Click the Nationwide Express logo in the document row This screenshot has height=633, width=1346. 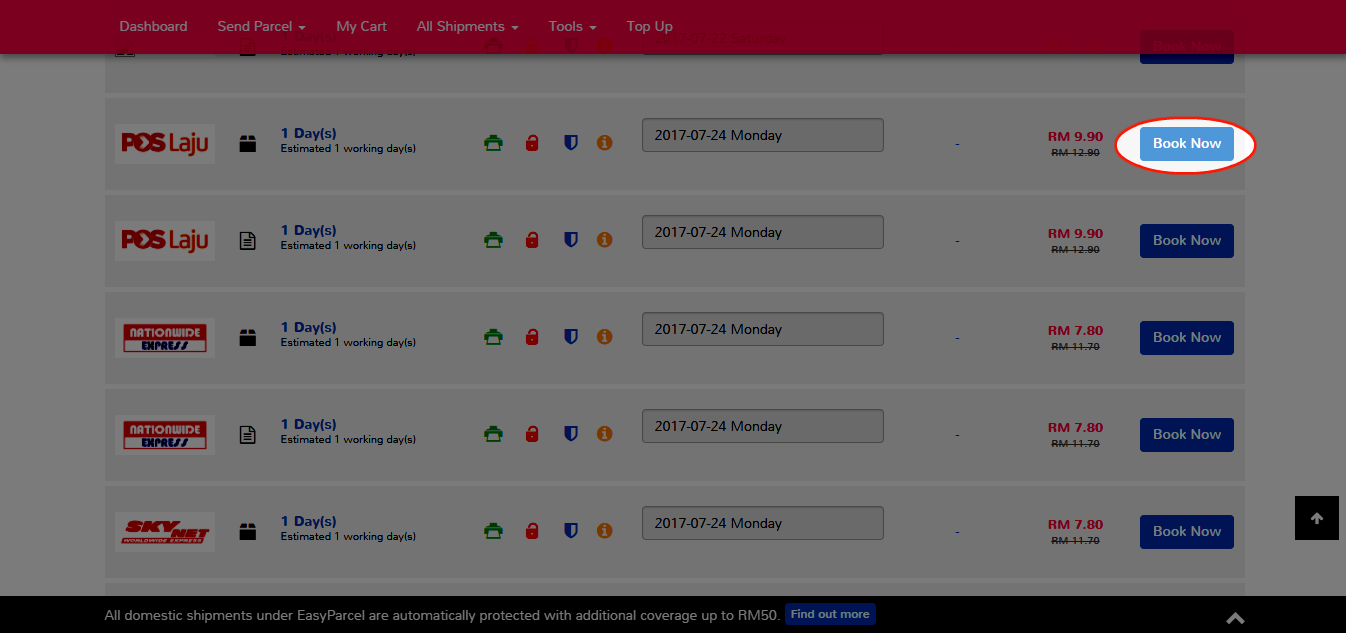coord(165,435)
